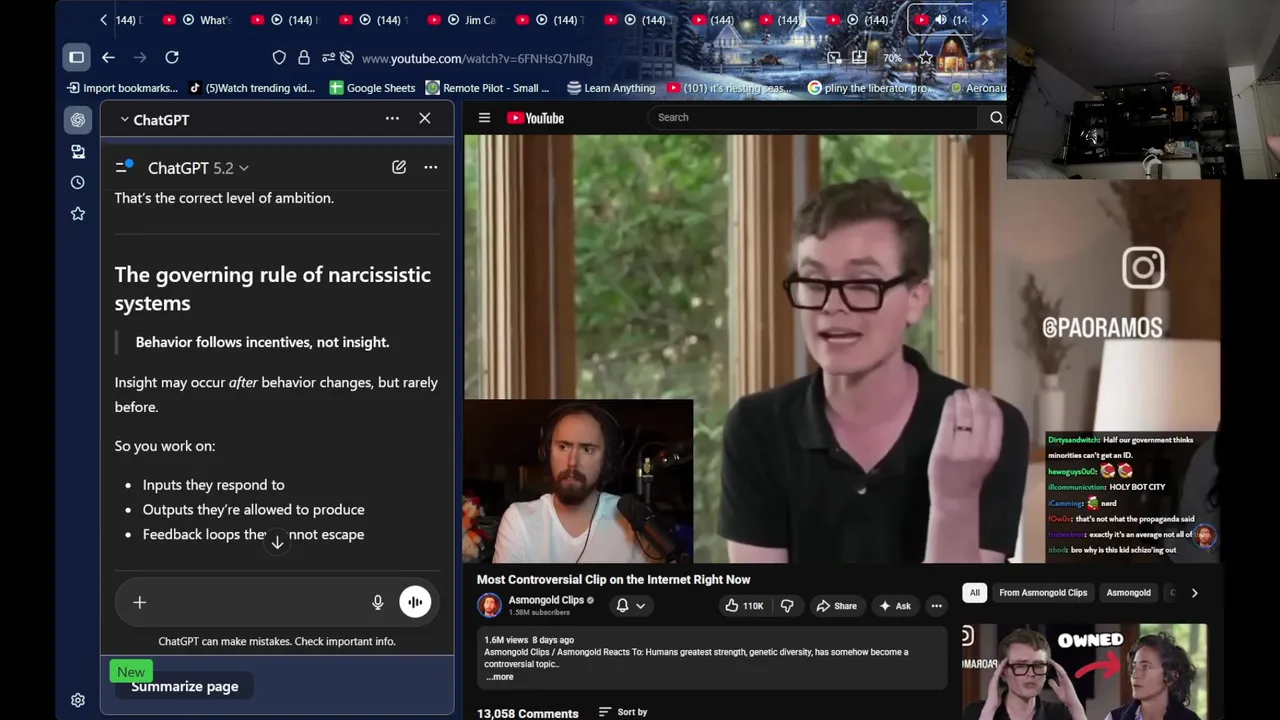1280x720 pixels.
Task: Open the History sidebar clock icon
Action: (x=78, y=183)
